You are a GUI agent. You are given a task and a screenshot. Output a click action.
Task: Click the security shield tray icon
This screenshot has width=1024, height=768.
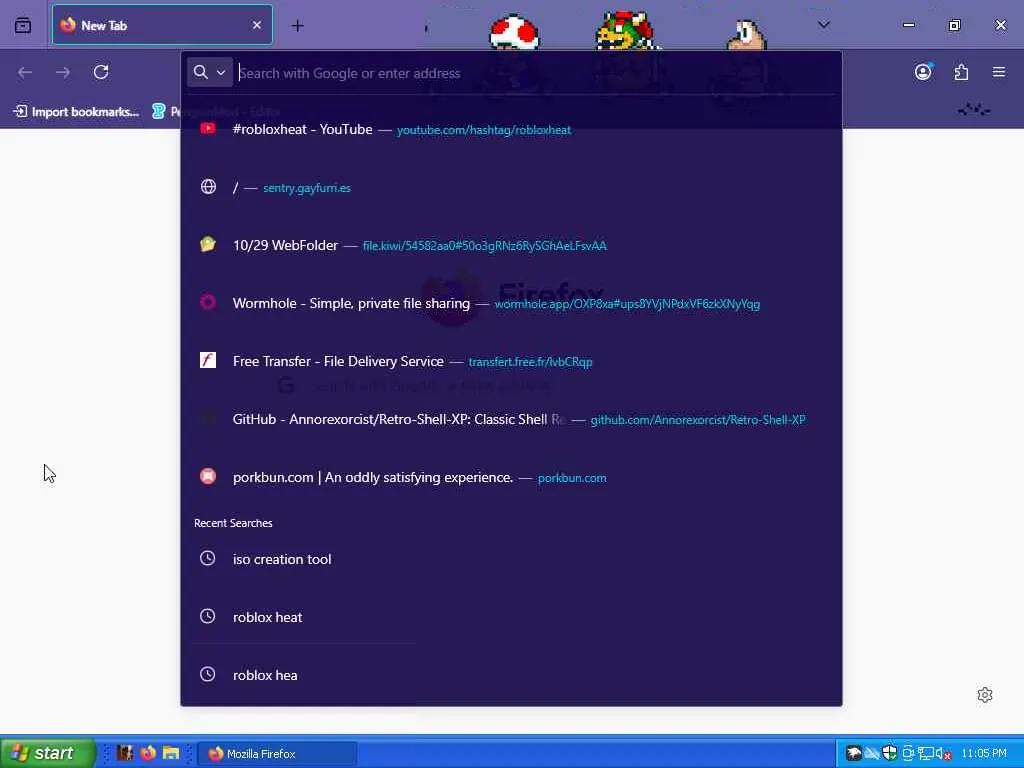tap(889, 753)
